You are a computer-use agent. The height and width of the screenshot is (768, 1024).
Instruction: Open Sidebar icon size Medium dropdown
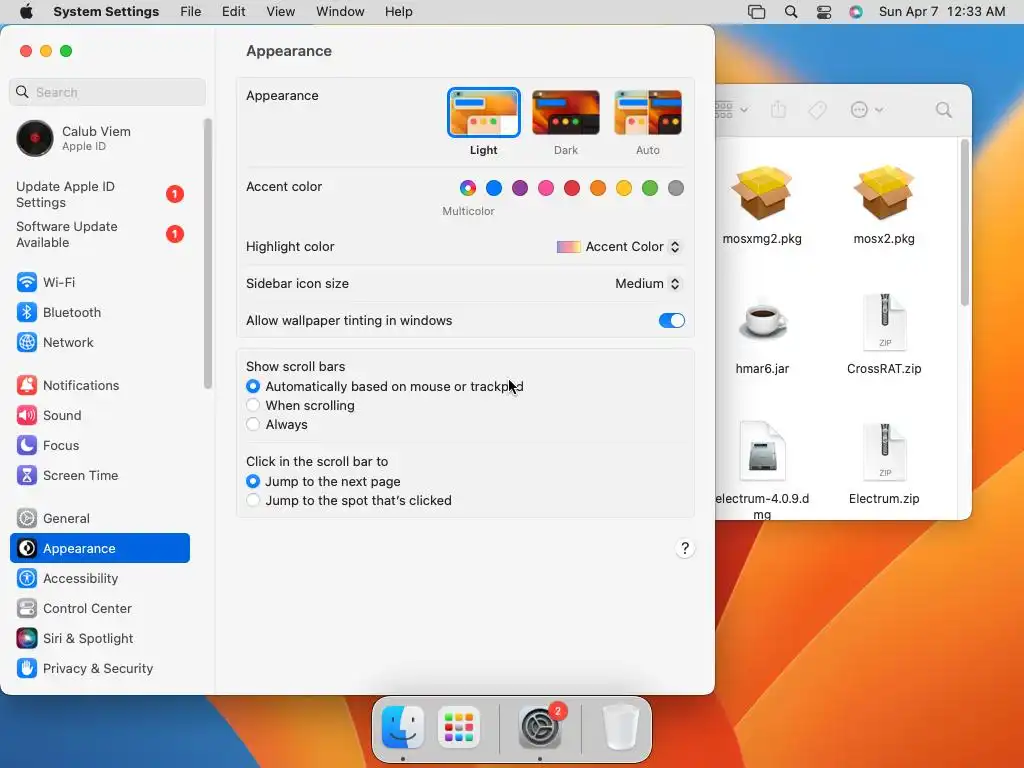click(x=648, y=283)
